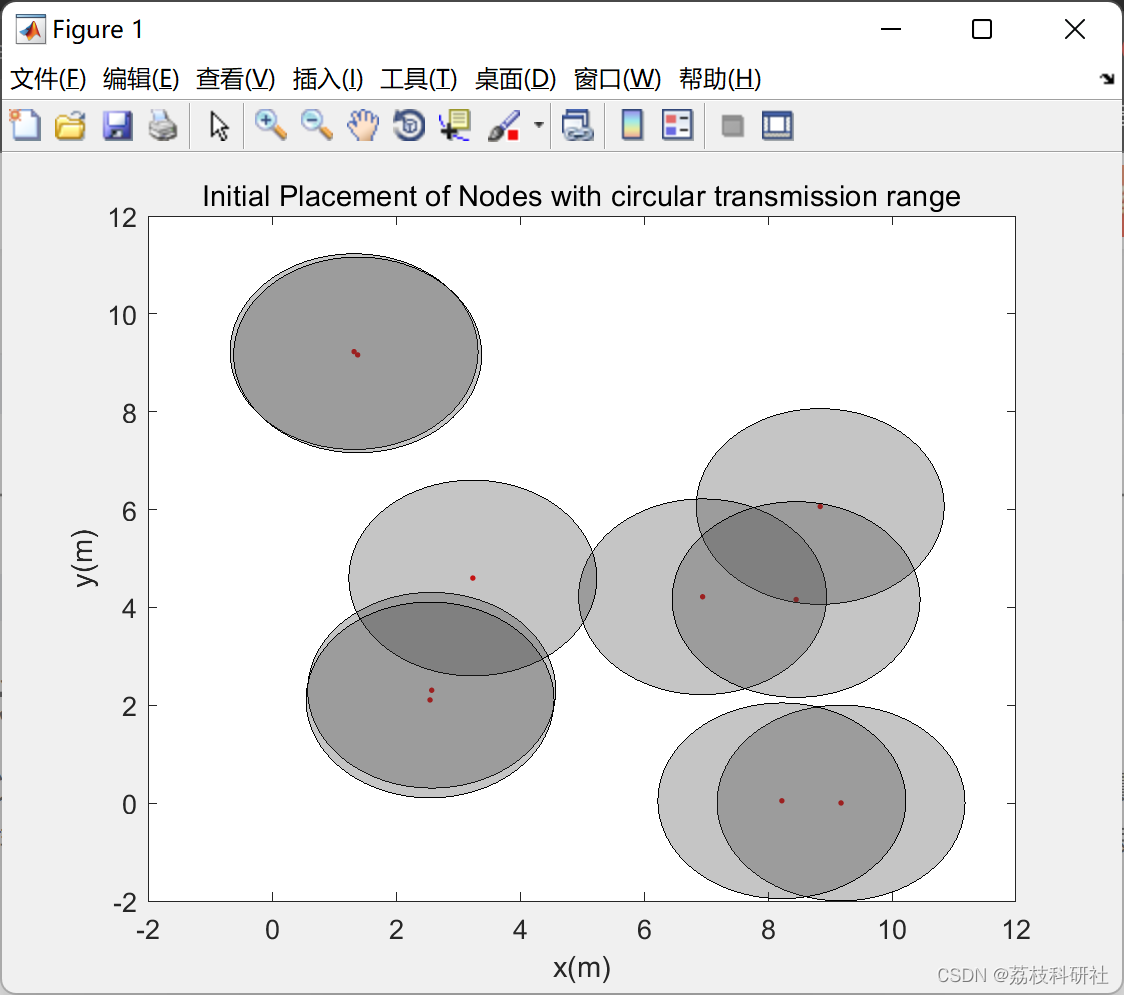Viewport: 1124px width, 995px height.
Task: Click the New Figure icon
Action: [x=26, y=125]
